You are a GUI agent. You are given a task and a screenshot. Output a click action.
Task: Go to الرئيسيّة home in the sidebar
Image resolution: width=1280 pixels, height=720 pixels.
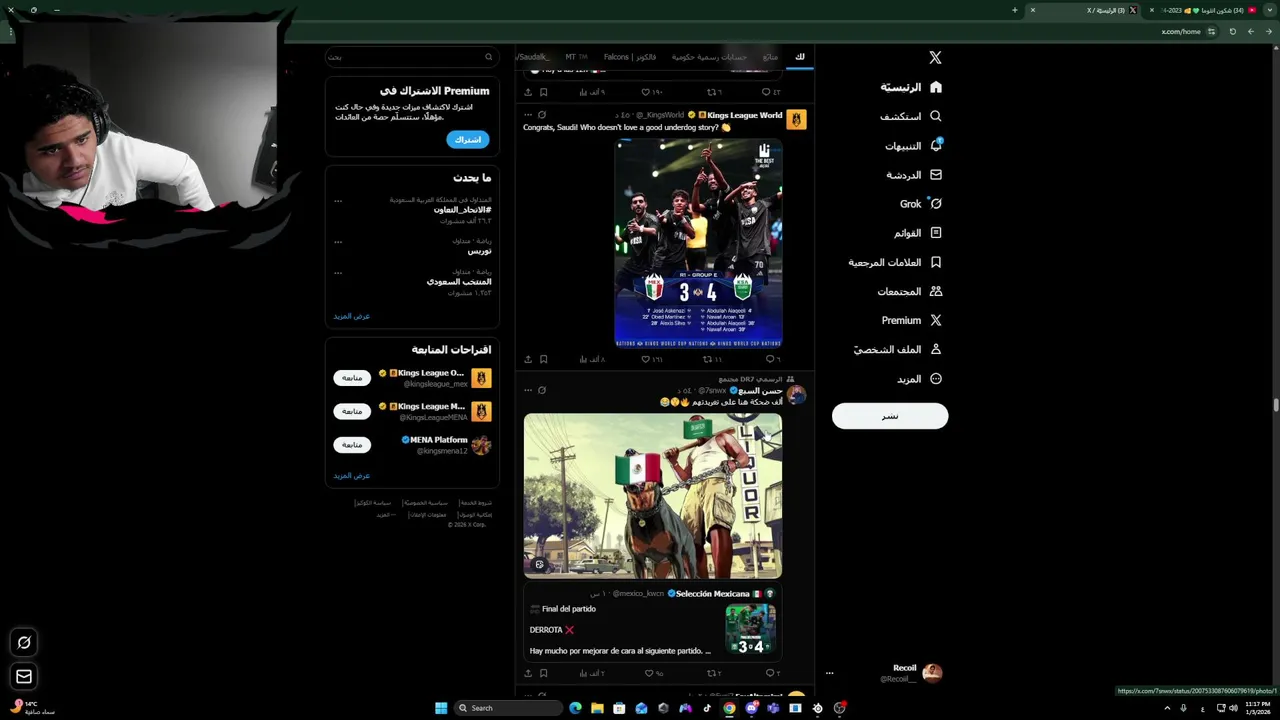(911, 87)
